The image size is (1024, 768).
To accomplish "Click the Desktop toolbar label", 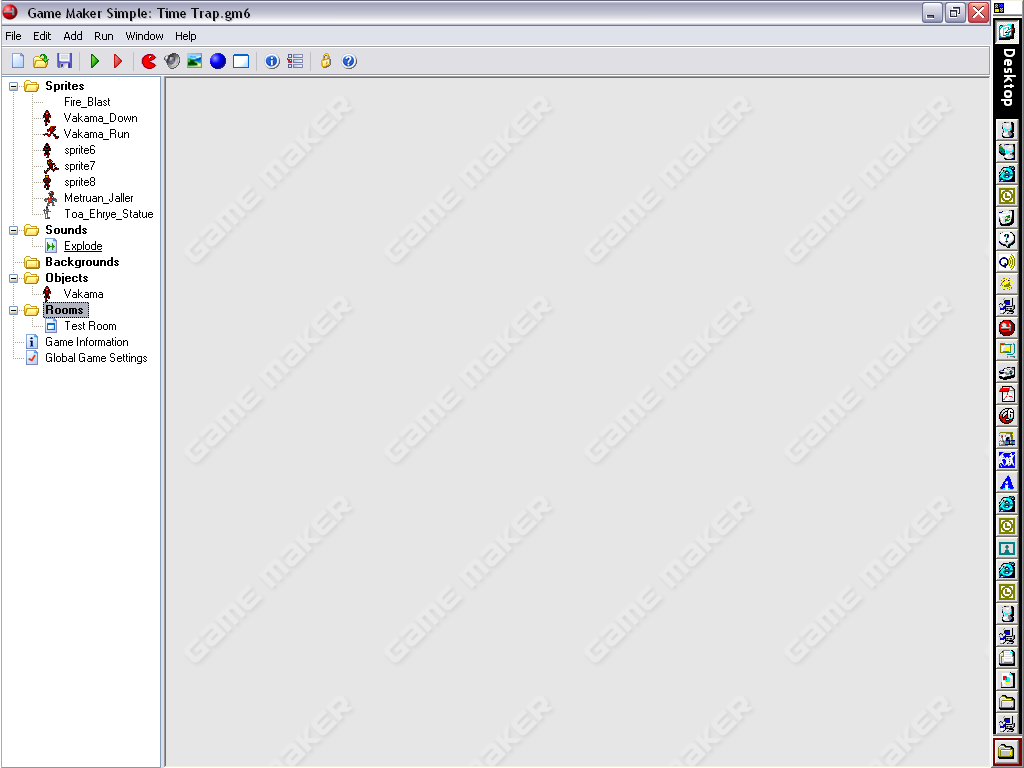I will tap(1008, 76).
